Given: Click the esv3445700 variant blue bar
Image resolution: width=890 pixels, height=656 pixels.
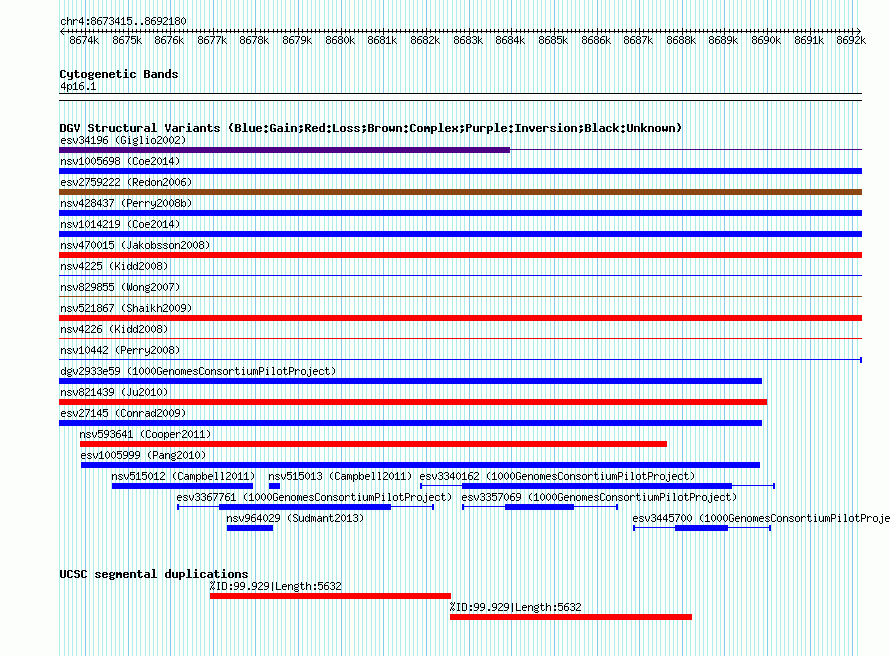Looking at the screenshot, I should tap(702, 528).
